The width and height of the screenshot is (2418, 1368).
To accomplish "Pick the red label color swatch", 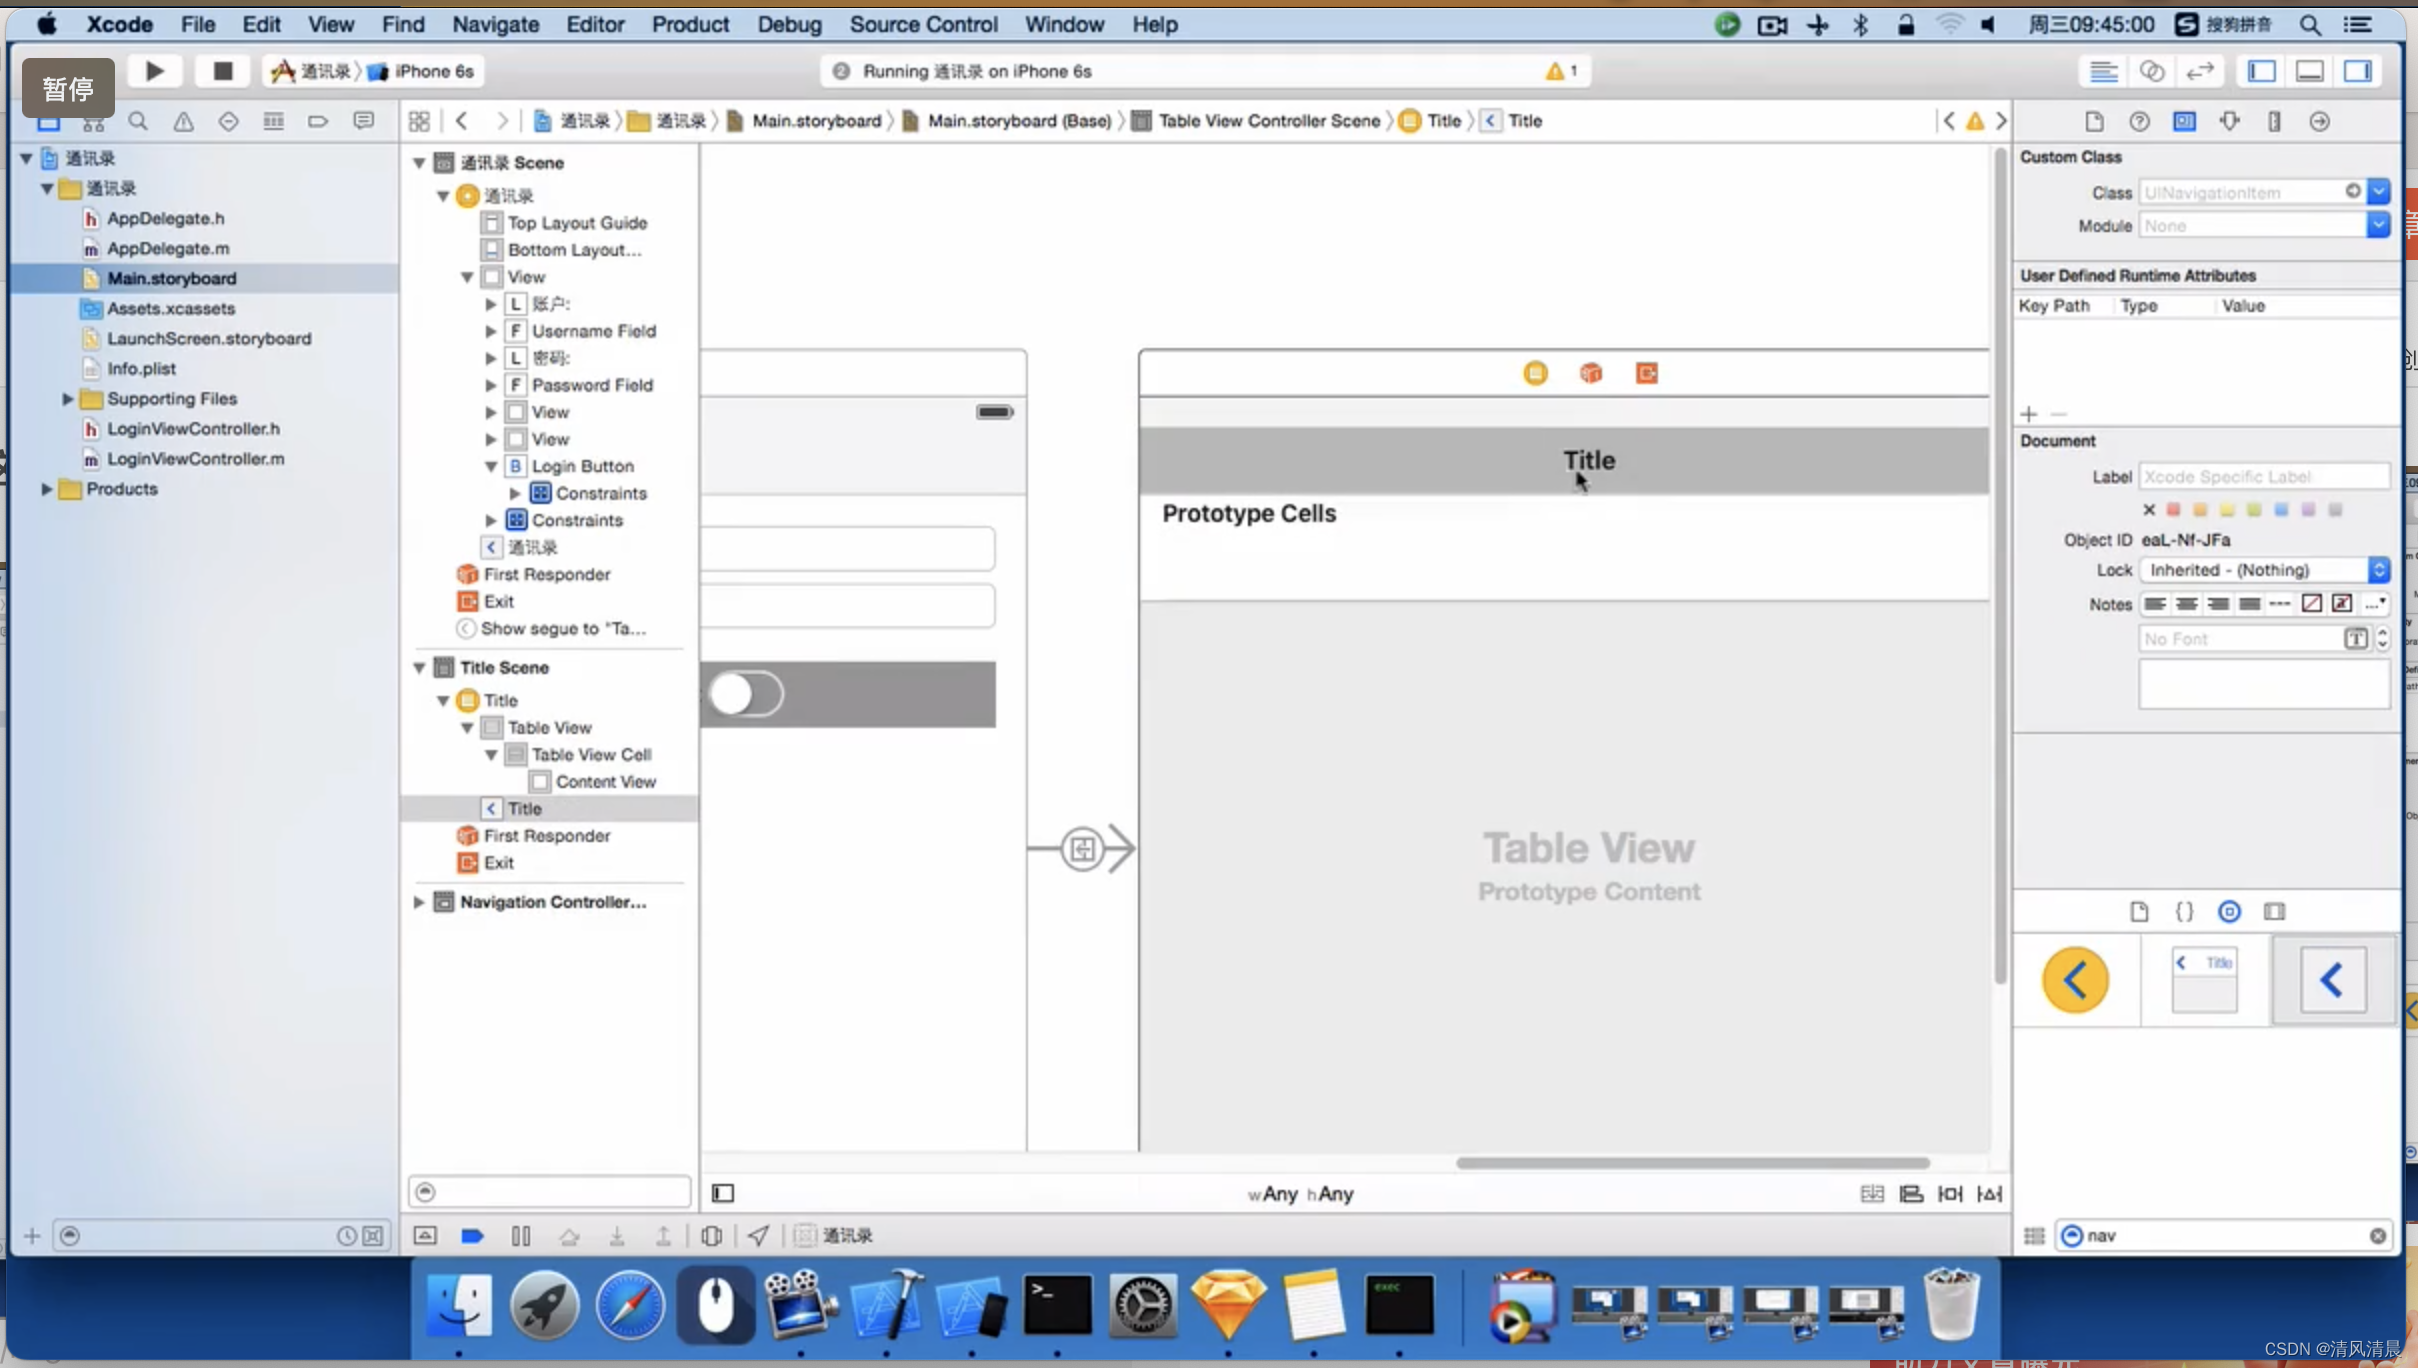I will coord(2173,510).
